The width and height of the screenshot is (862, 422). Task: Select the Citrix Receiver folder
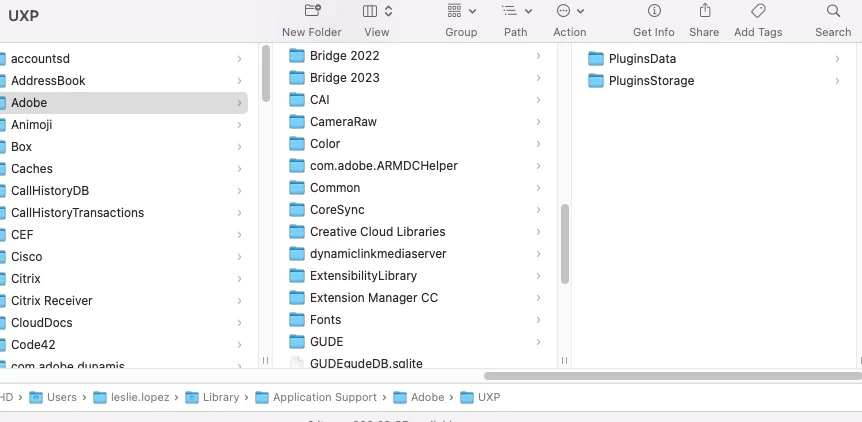(x=124, y=301)
